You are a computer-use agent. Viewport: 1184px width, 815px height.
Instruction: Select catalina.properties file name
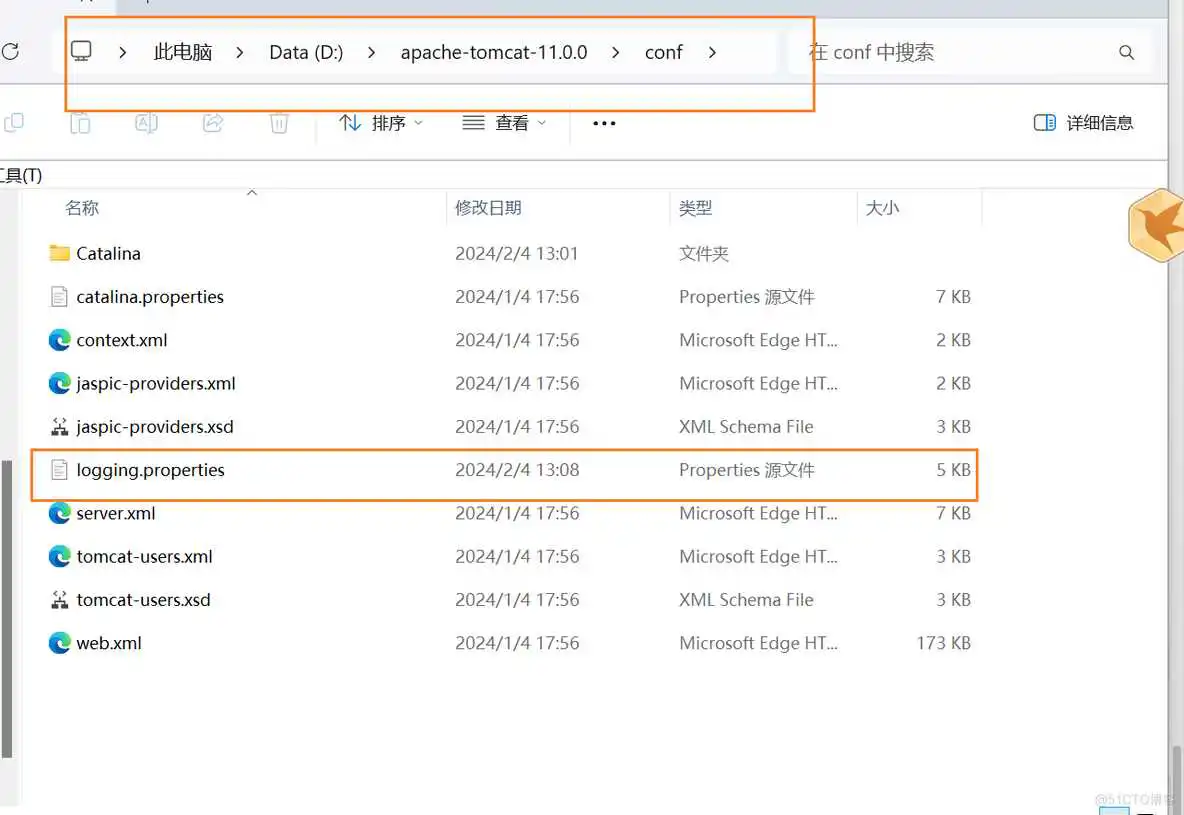pyautogui.click(x=150, y=297)
